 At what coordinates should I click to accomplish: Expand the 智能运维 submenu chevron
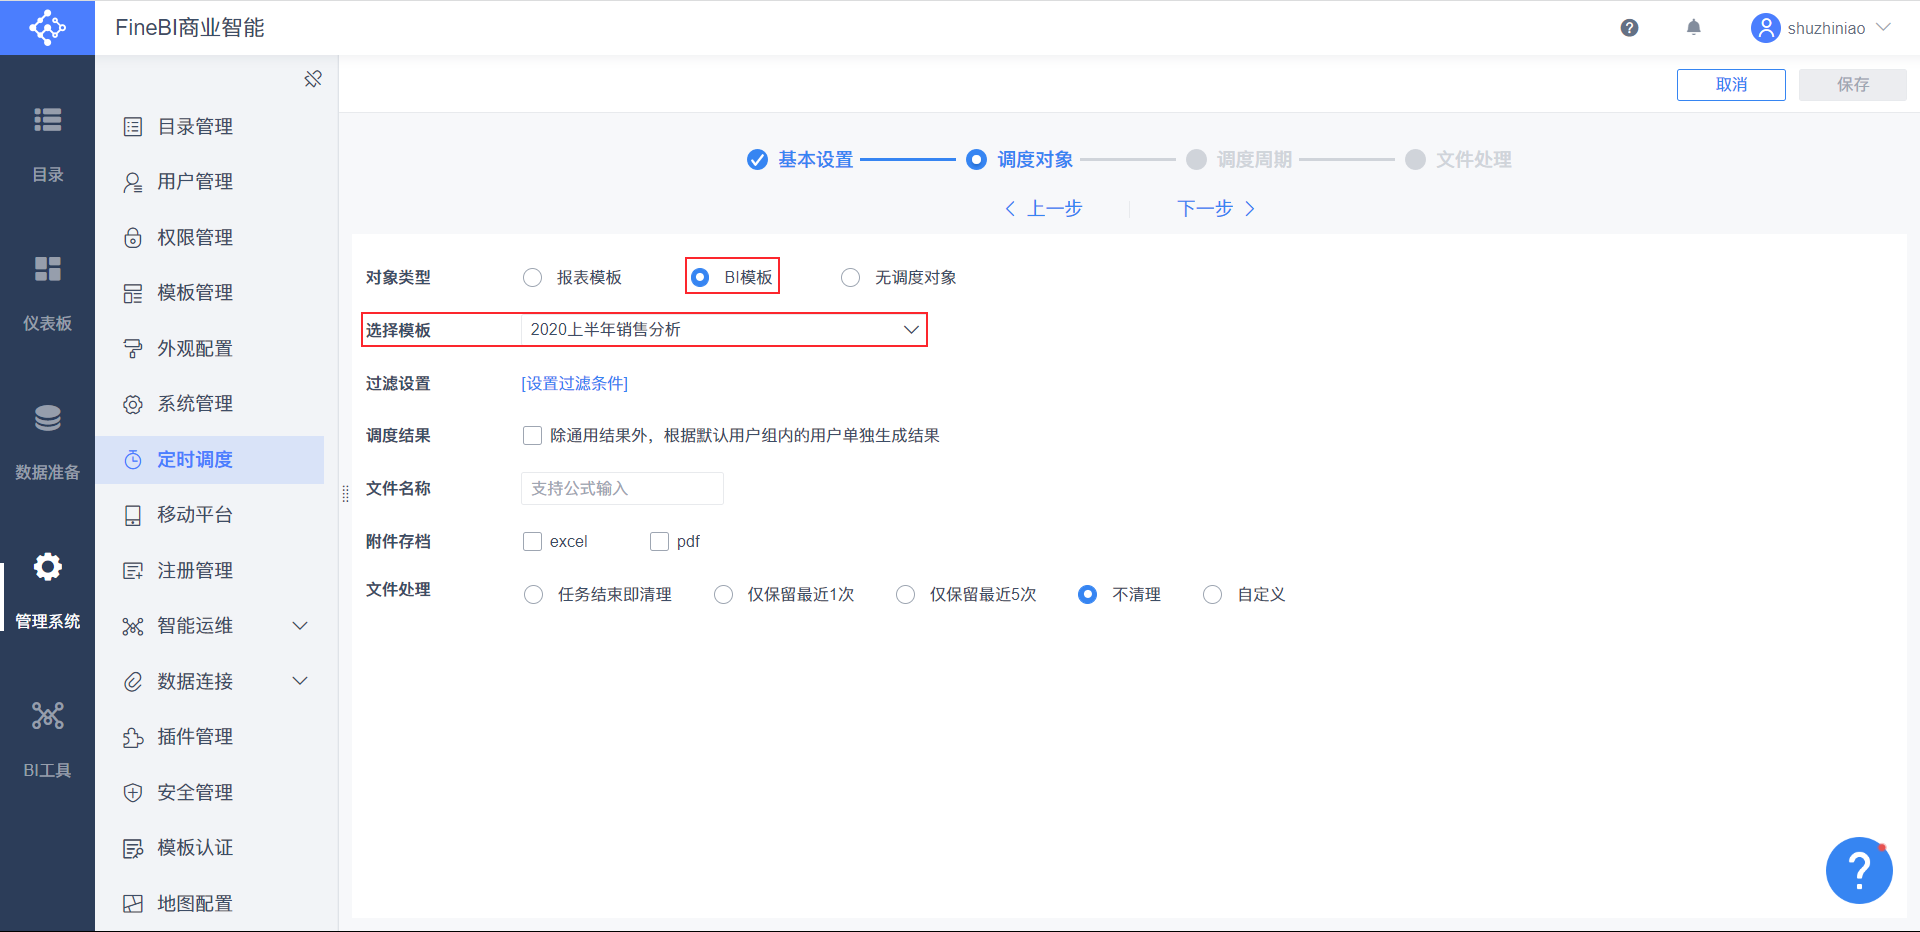pos(300,626)
